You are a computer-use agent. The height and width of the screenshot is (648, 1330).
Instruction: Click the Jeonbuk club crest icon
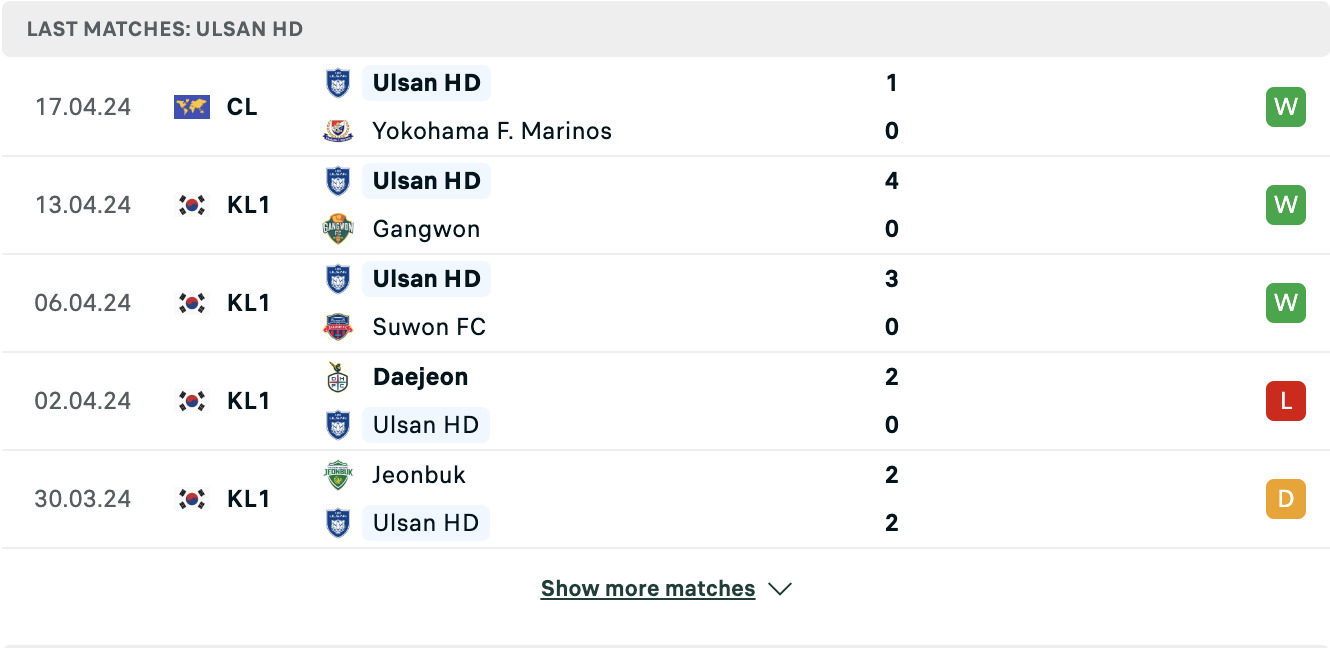tap(338, 475)
